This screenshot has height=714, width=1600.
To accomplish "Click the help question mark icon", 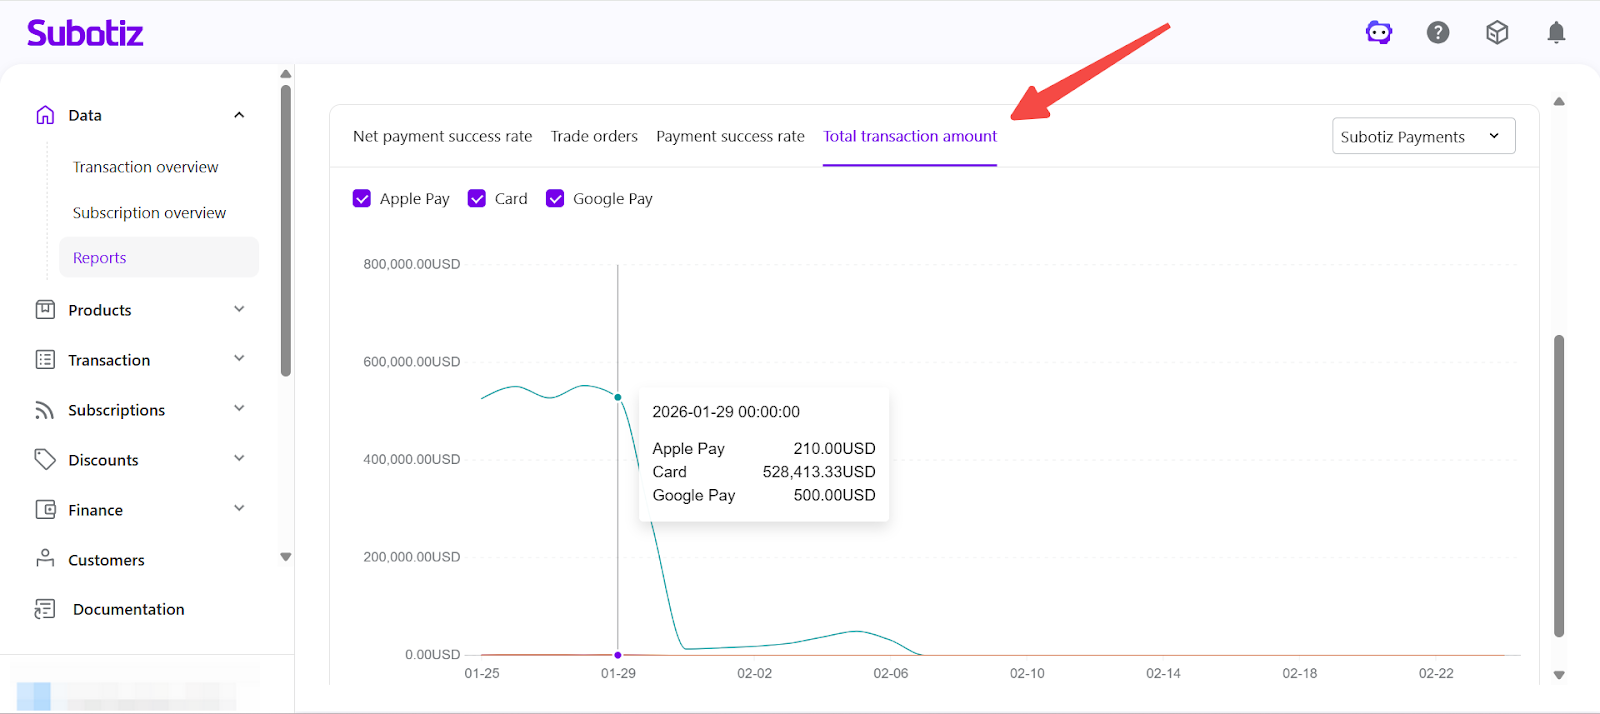I will point(1438,33).
